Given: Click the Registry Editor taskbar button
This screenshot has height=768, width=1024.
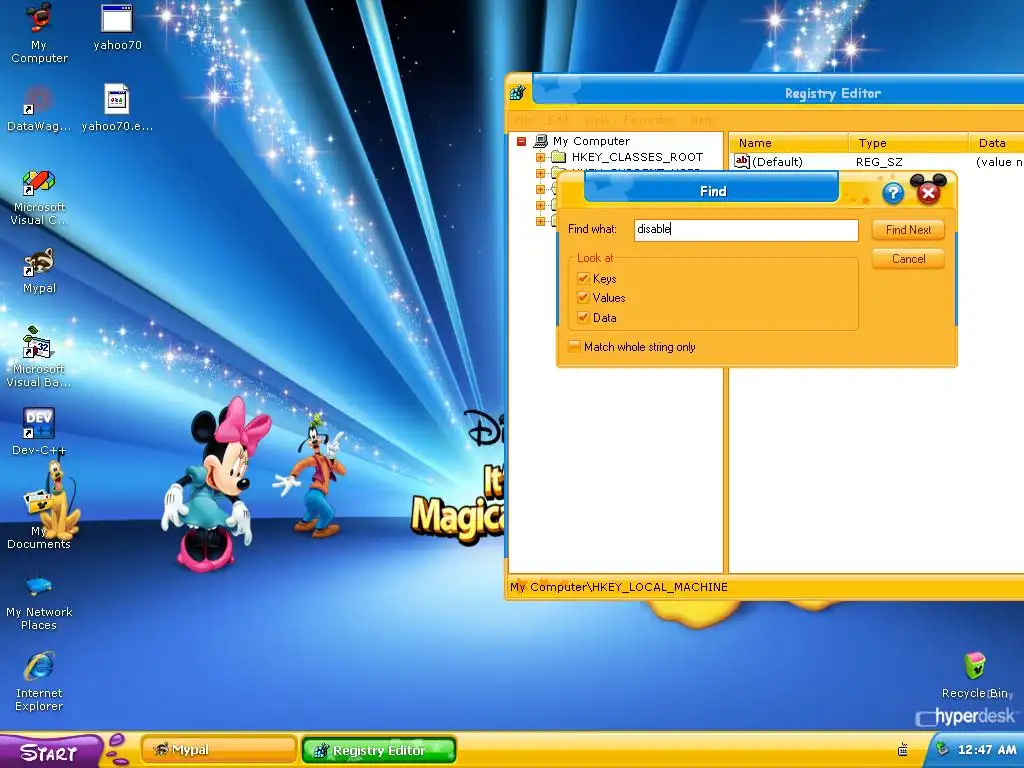Looking at the screenshot, I should pyautogui.click(x=379, y=750).
